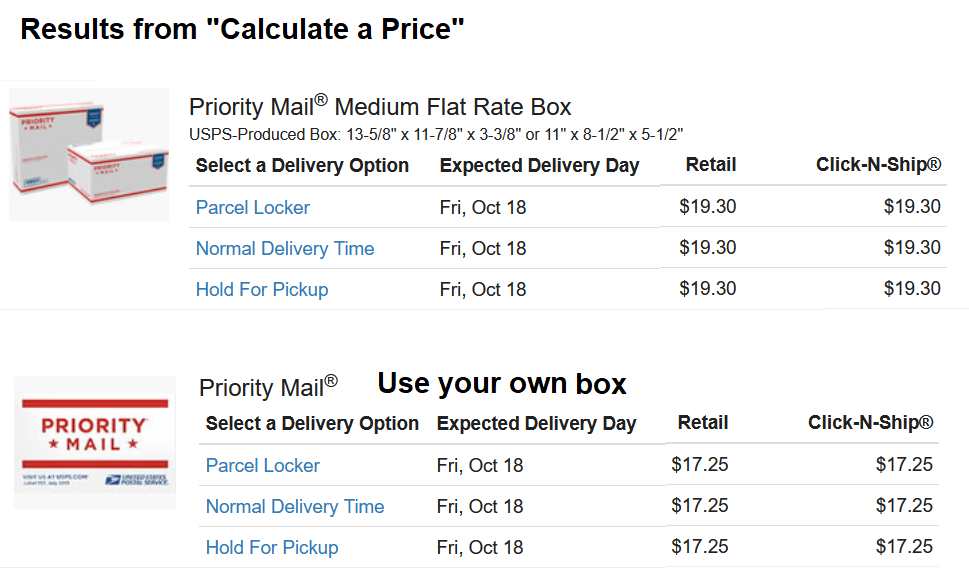Click the Retail column header in the Flat Rate table
The width and height of the screenshot is (969, 587).
coord(711,165)
